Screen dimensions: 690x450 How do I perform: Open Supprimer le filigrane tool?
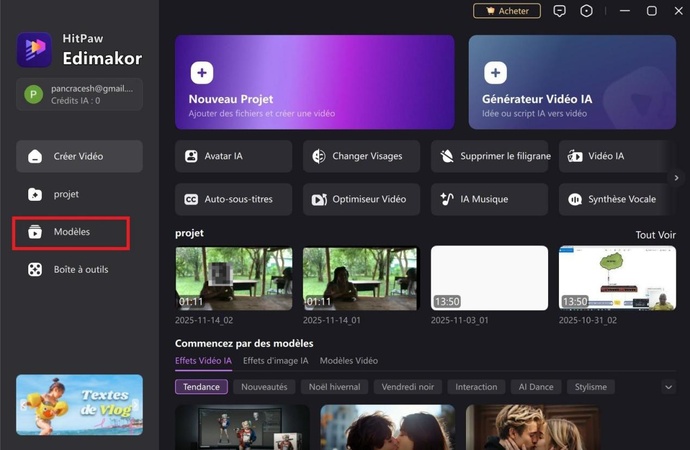pyautogui.click(x=489, y=156)
